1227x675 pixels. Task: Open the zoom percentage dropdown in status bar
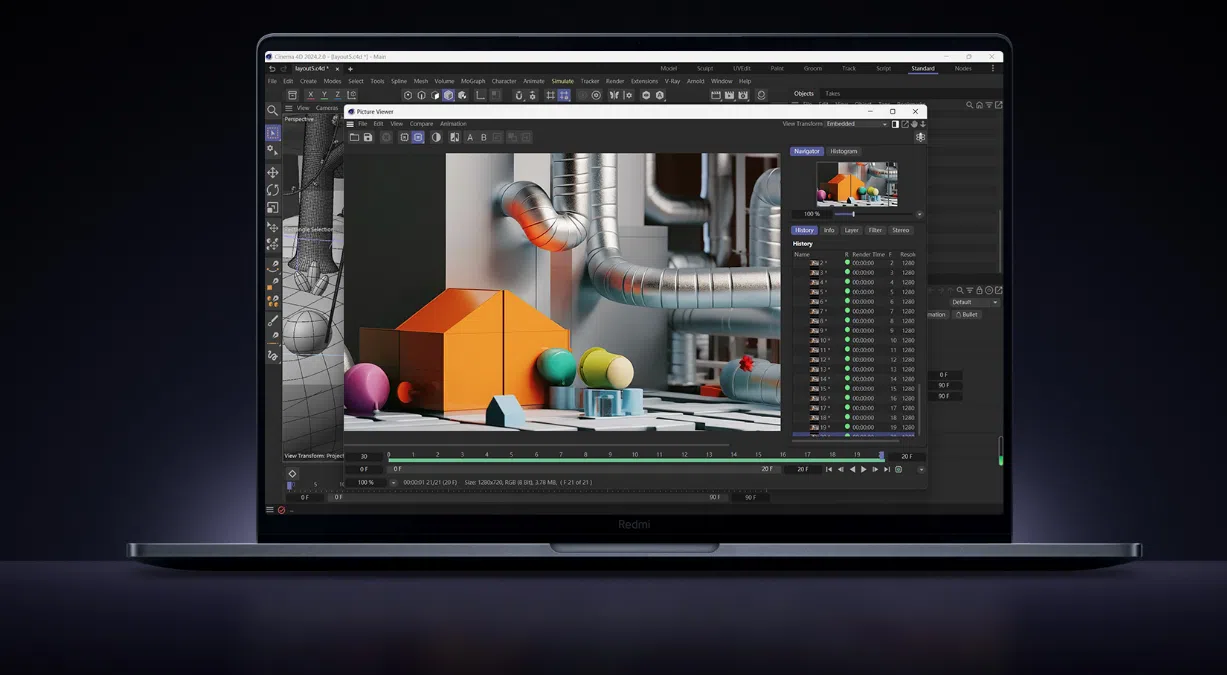[x=394, y=482]
